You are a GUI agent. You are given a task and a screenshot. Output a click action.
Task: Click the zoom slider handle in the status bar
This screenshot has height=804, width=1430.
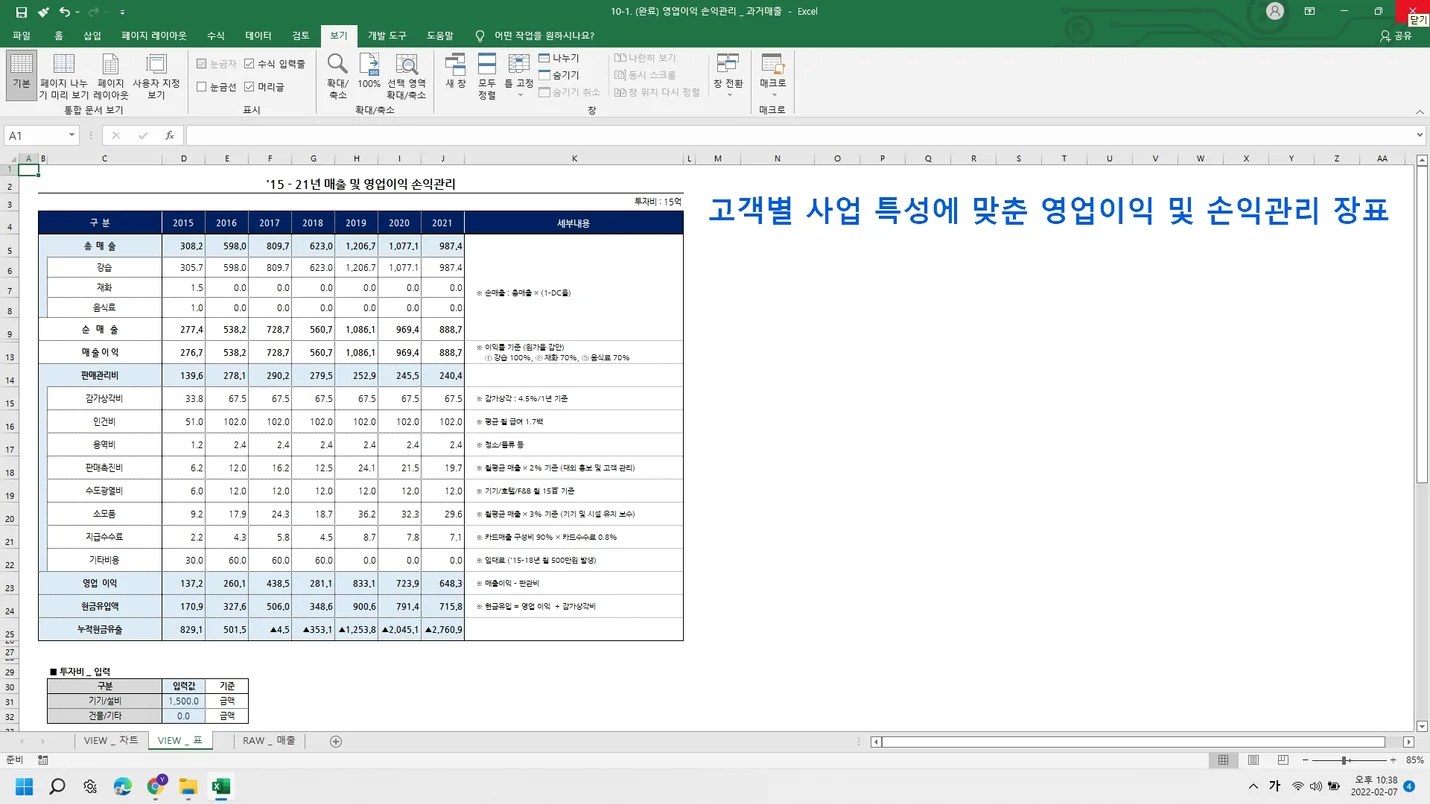pos(1346,760)
